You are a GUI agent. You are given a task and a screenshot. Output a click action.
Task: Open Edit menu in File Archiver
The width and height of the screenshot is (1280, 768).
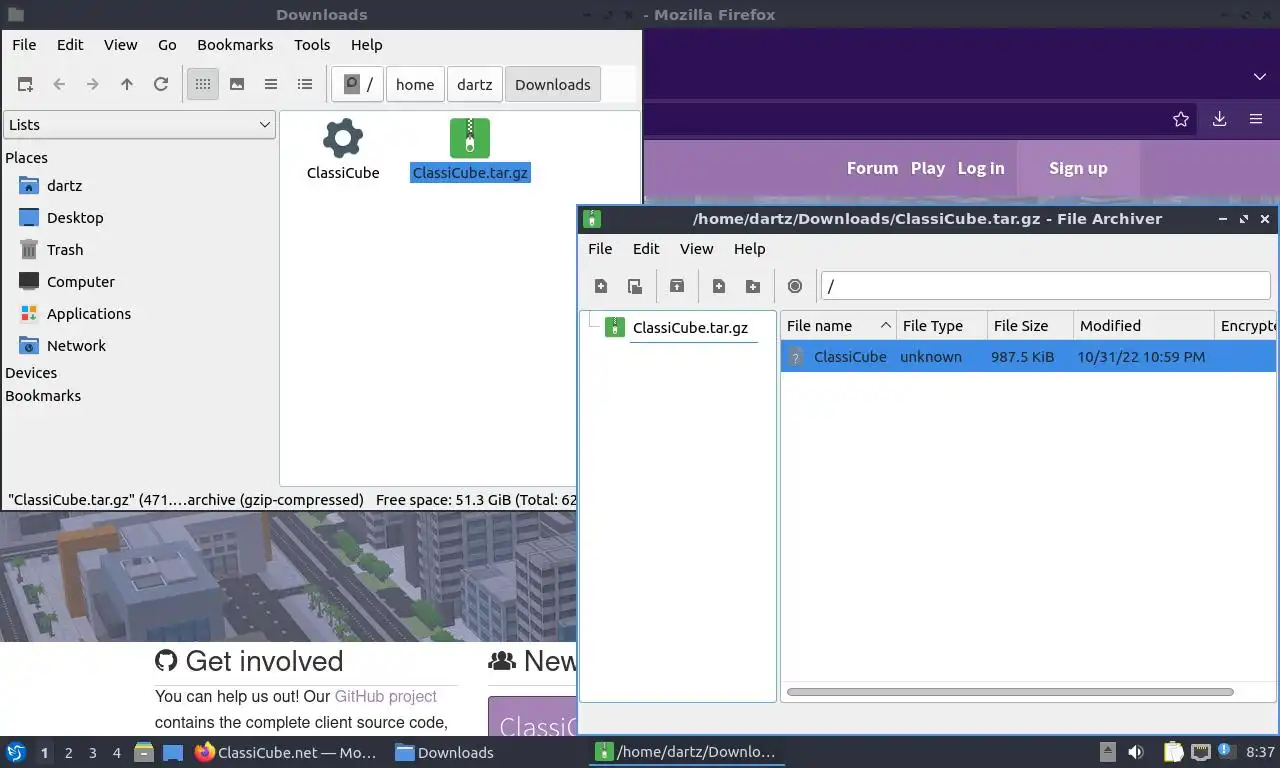click(646, 249)
